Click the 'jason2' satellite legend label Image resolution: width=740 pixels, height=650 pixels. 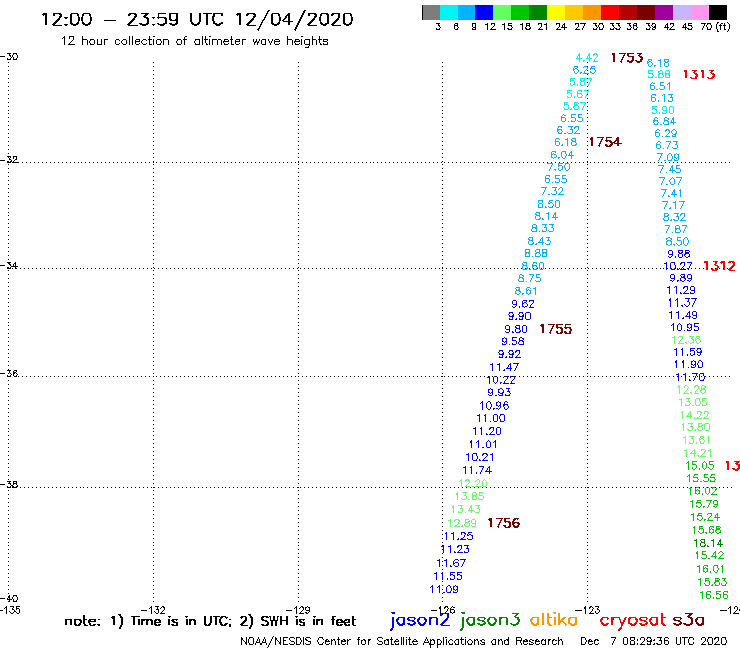[x=420, y=620]
